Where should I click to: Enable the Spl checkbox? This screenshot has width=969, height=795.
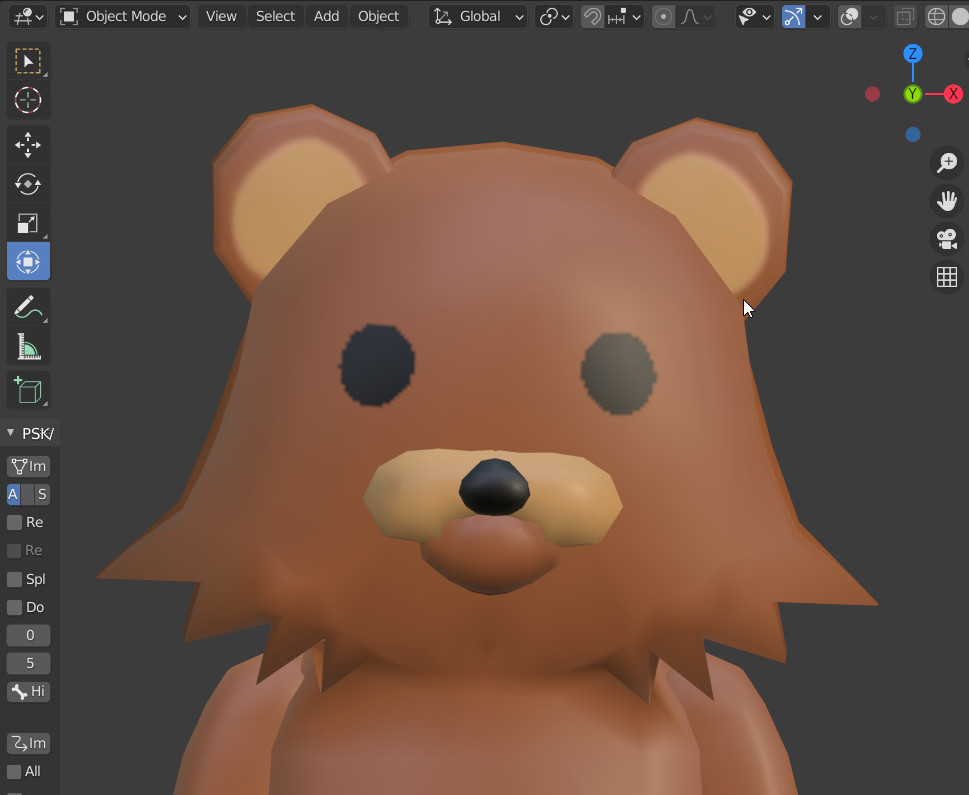[14, 579]
